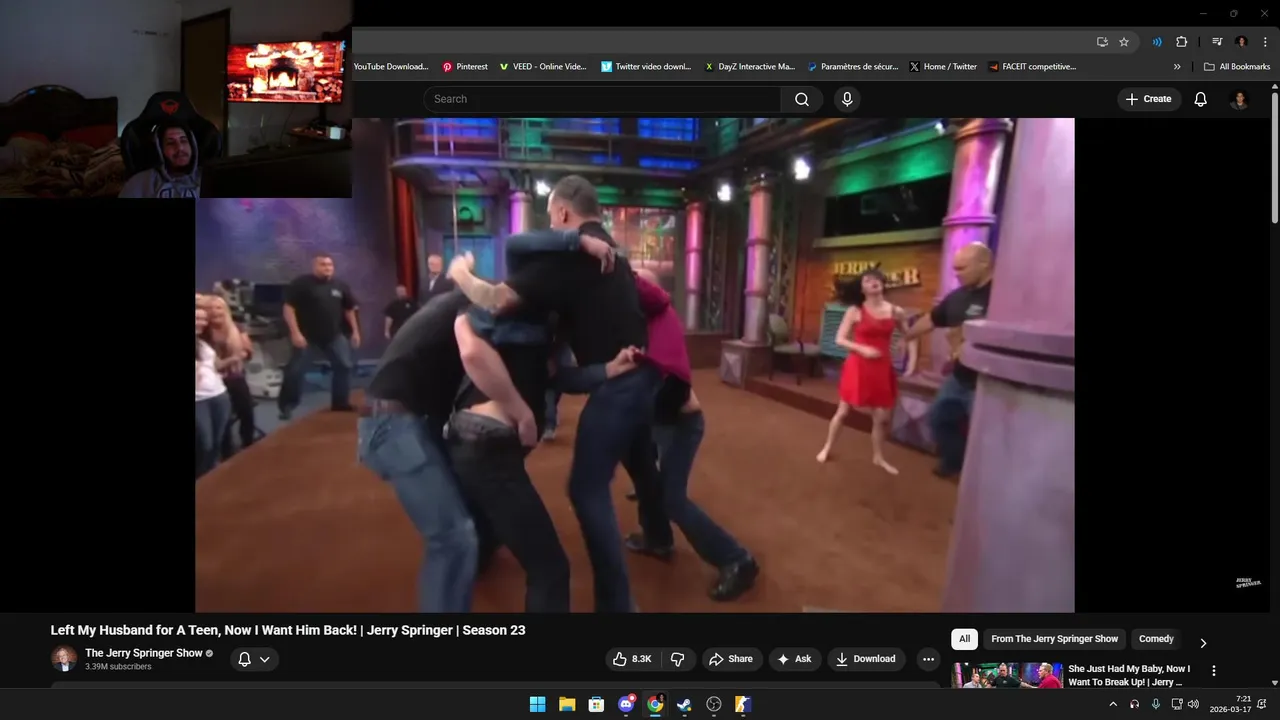Viewport: 1280px width, 720px height.
Task: Open Counter-Strike icon in taskbar
Action: (743, 704)
